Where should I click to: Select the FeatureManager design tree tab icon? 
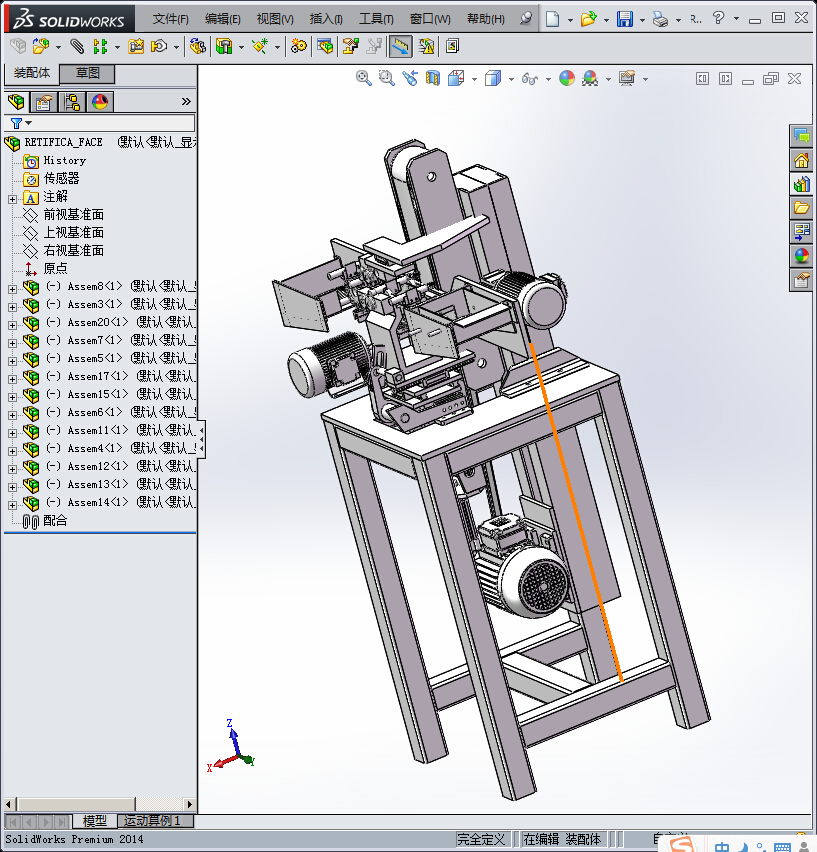pos(16,102)
